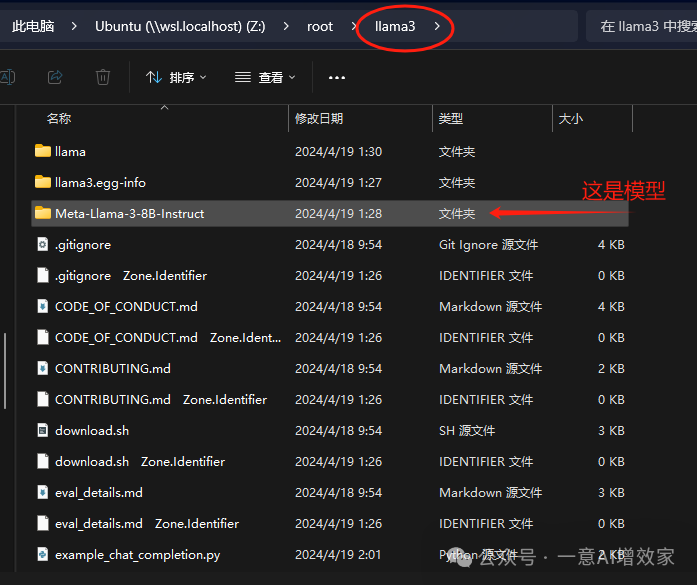The height and width of the screenshot is (585, 697).
Task: Click the rename icon in toolbar
Action: [x=8, y=77]
